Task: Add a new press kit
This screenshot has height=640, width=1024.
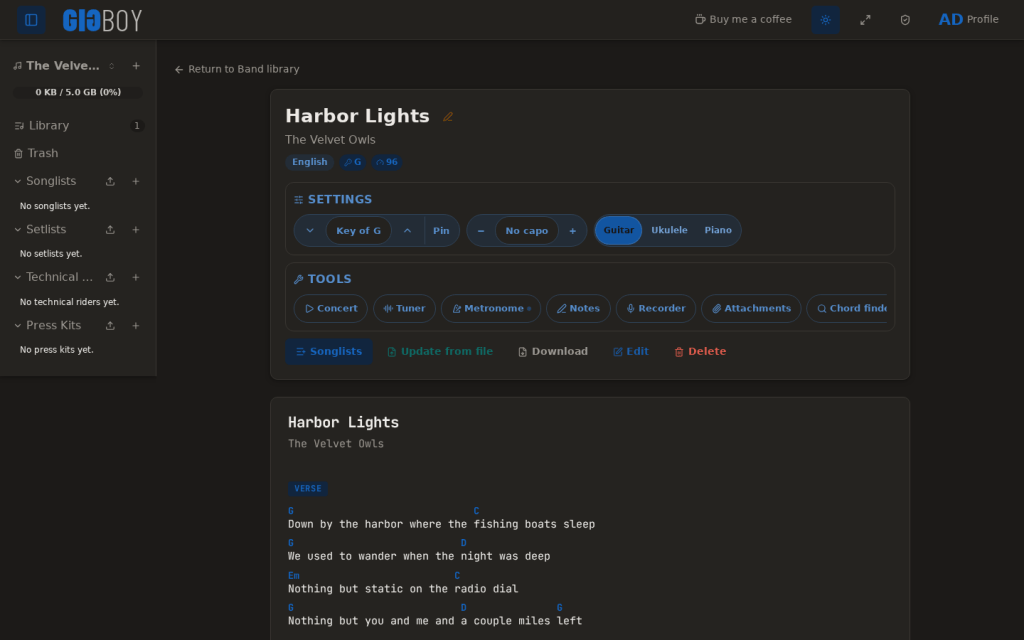Action: [x=136, y=326]
